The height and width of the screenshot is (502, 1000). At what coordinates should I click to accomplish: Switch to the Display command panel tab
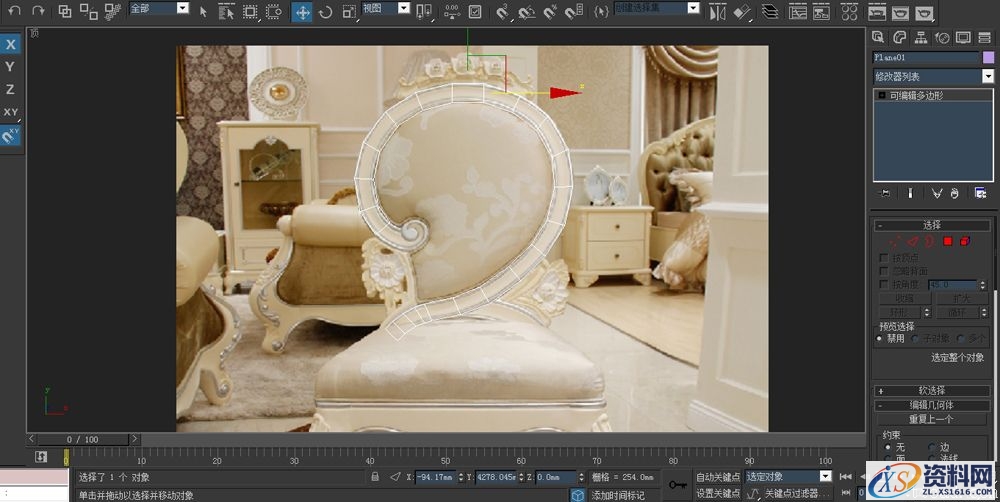pyautogui.click(x=963, y=37)
